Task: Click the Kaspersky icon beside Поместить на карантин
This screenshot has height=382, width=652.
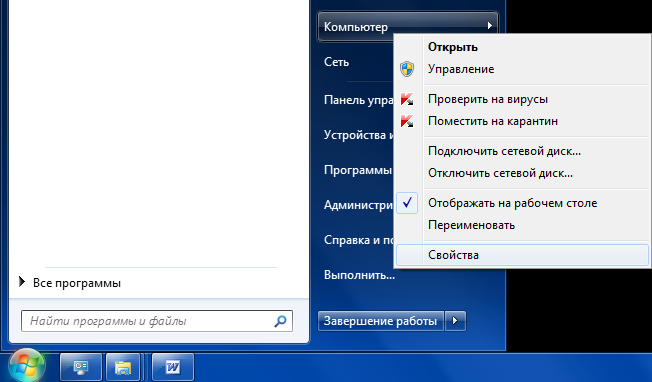Action: pyautogui.click(x=407, y=121)
